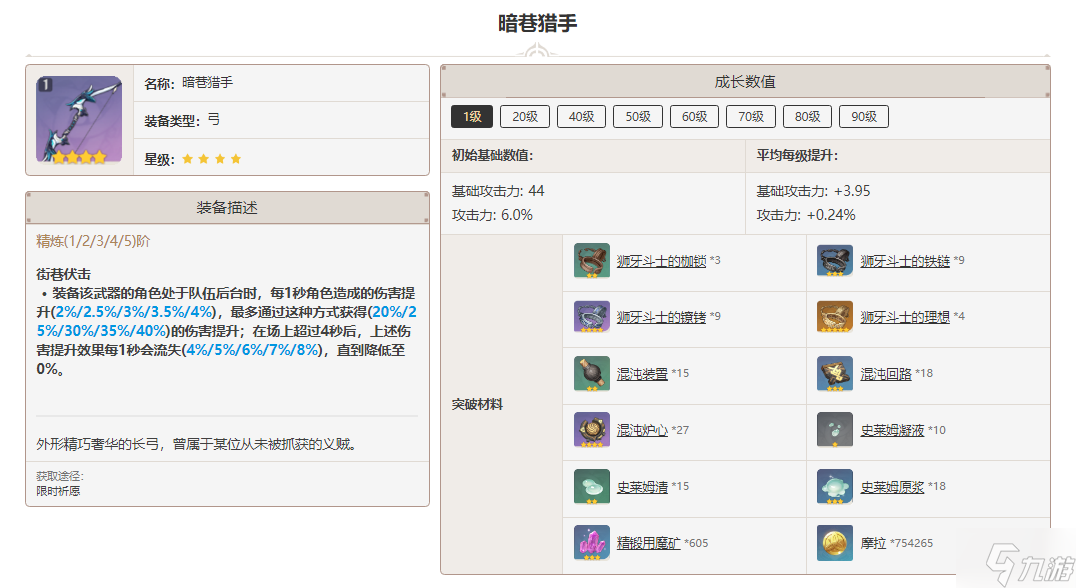Open the 混沌装置 link
Image resolution: width=1076 pixels, height=588 pixels.
pos(642,374)
